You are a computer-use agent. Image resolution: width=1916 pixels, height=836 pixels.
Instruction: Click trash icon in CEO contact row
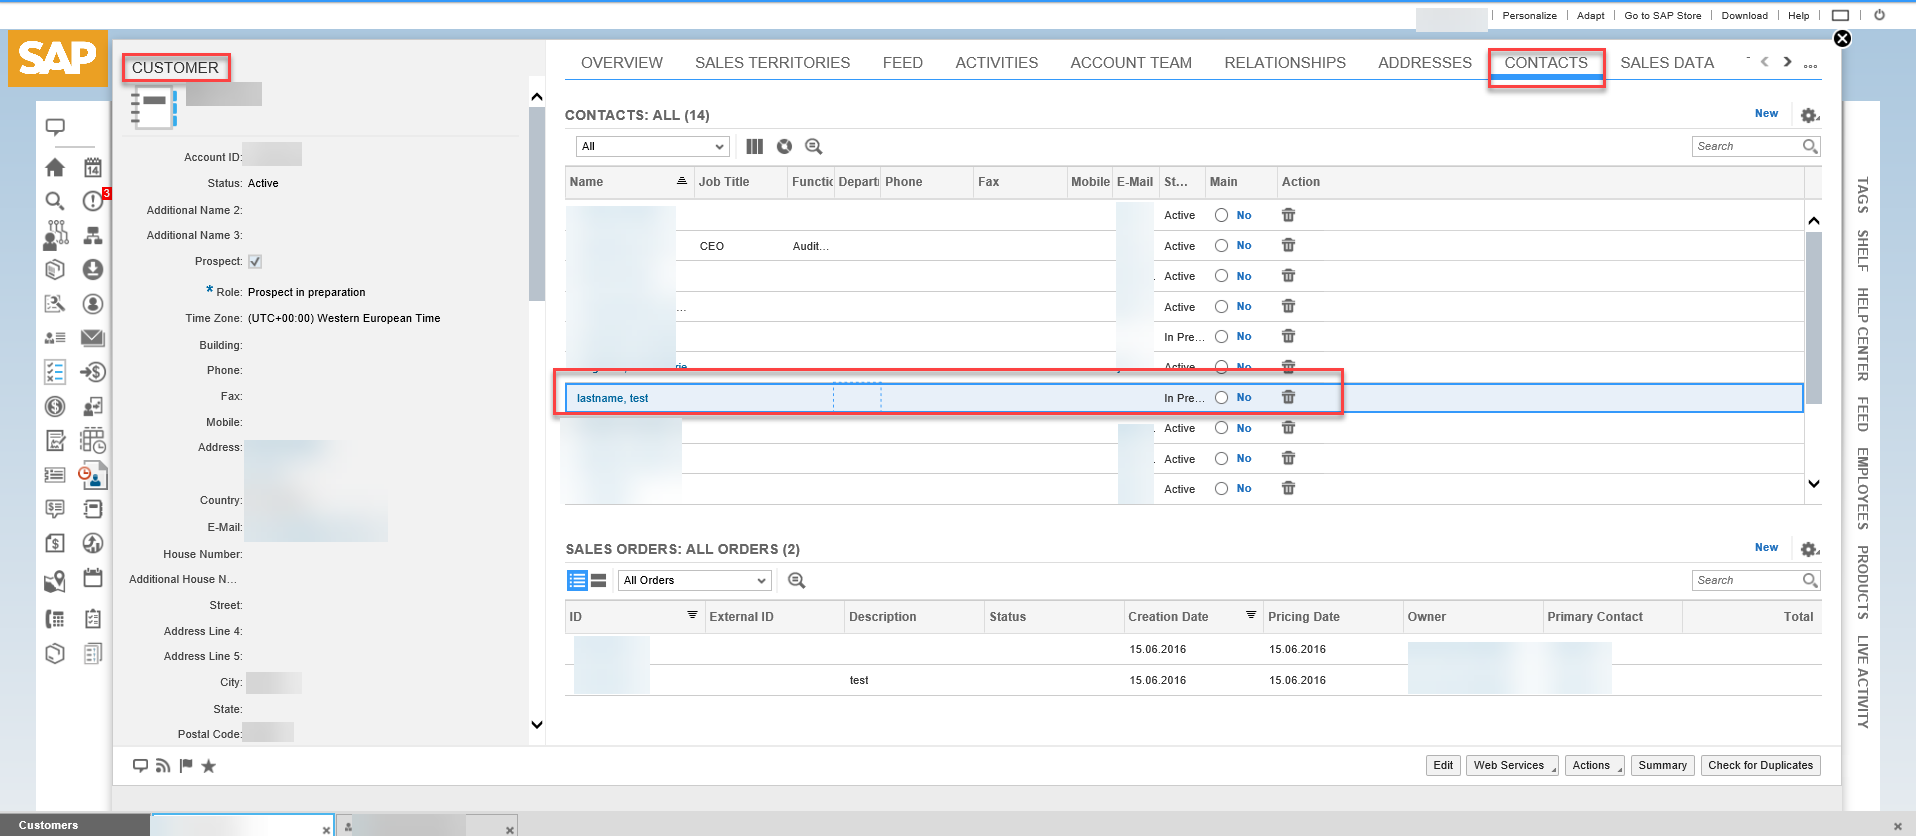(x=1288, y=245)
